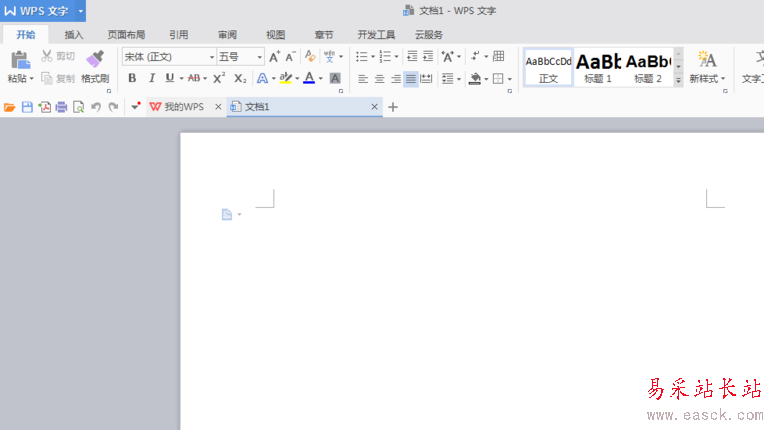Switch to the 插入 tab
This screenshot has height=430, width=764.
point(74,35)
